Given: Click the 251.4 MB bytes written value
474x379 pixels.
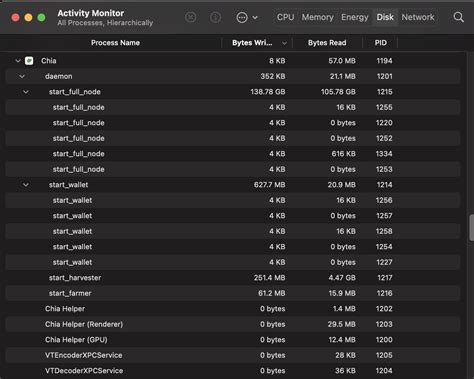Looking at the screenshot, I should coord(269,278).
